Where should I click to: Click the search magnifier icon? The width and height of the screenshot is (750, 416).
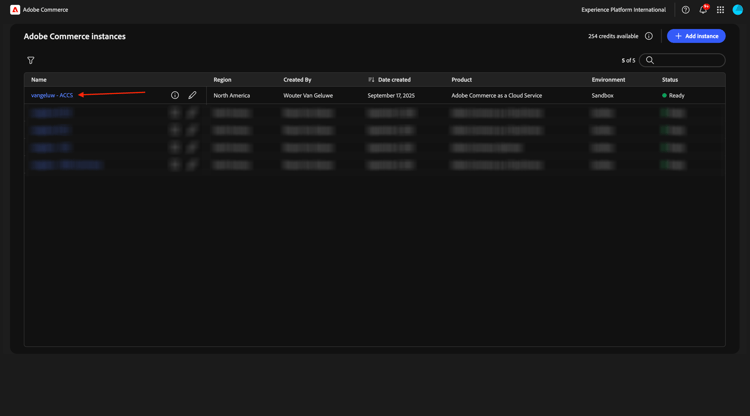click(650, 60)
